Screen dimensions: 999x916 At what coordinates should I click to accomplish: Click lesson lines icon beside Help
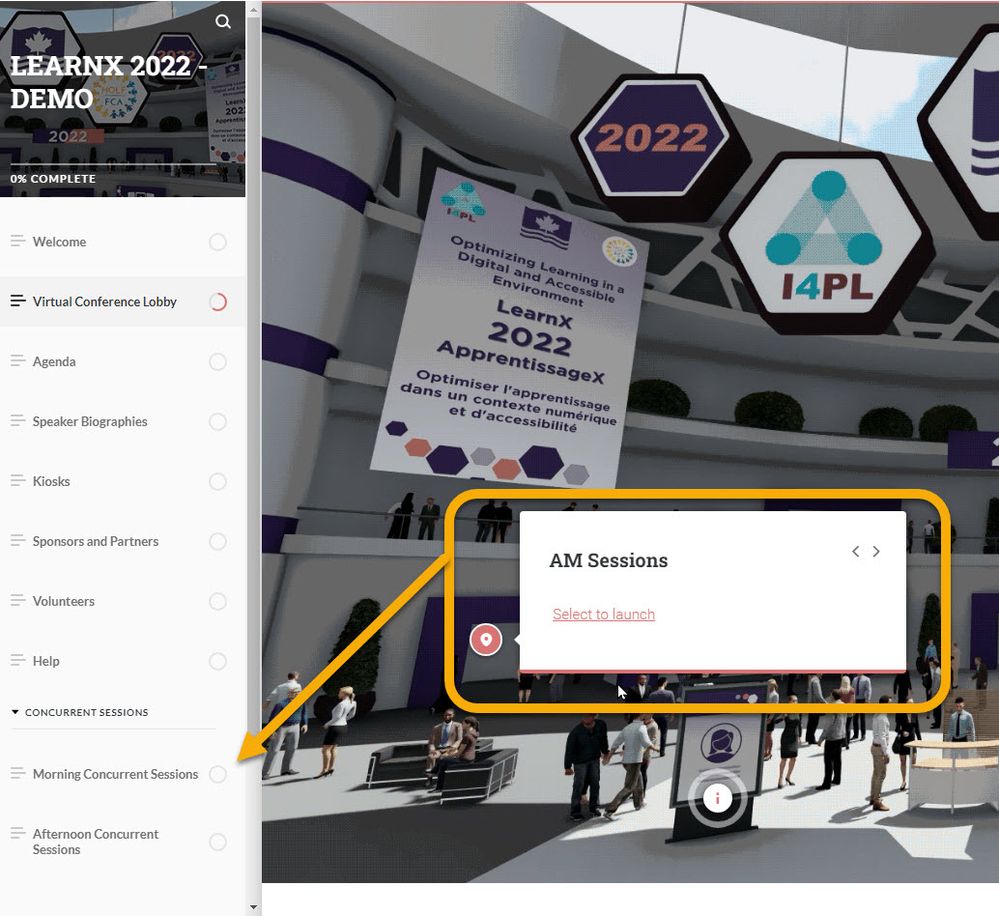pos(18,661)
